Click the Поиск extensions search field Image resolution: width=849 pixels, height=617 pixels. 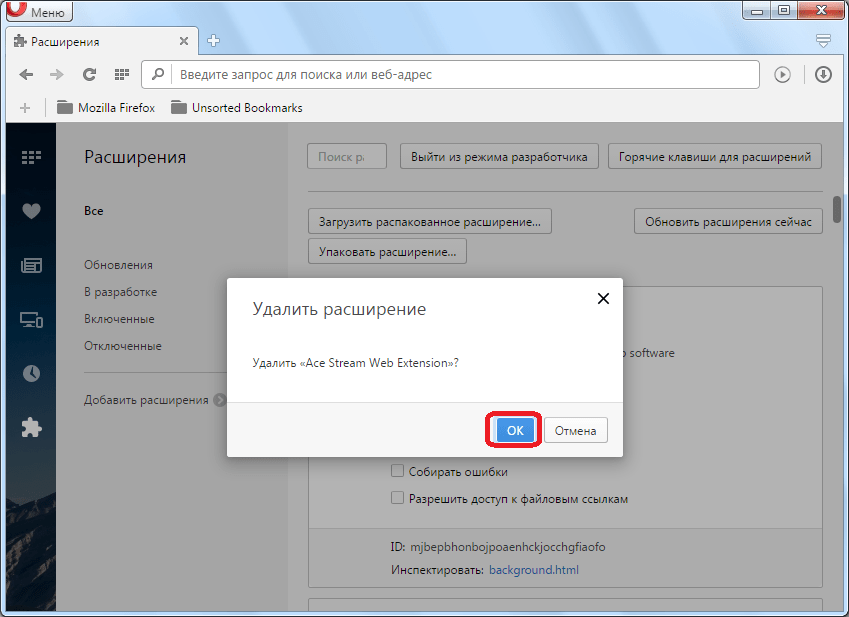347,156
